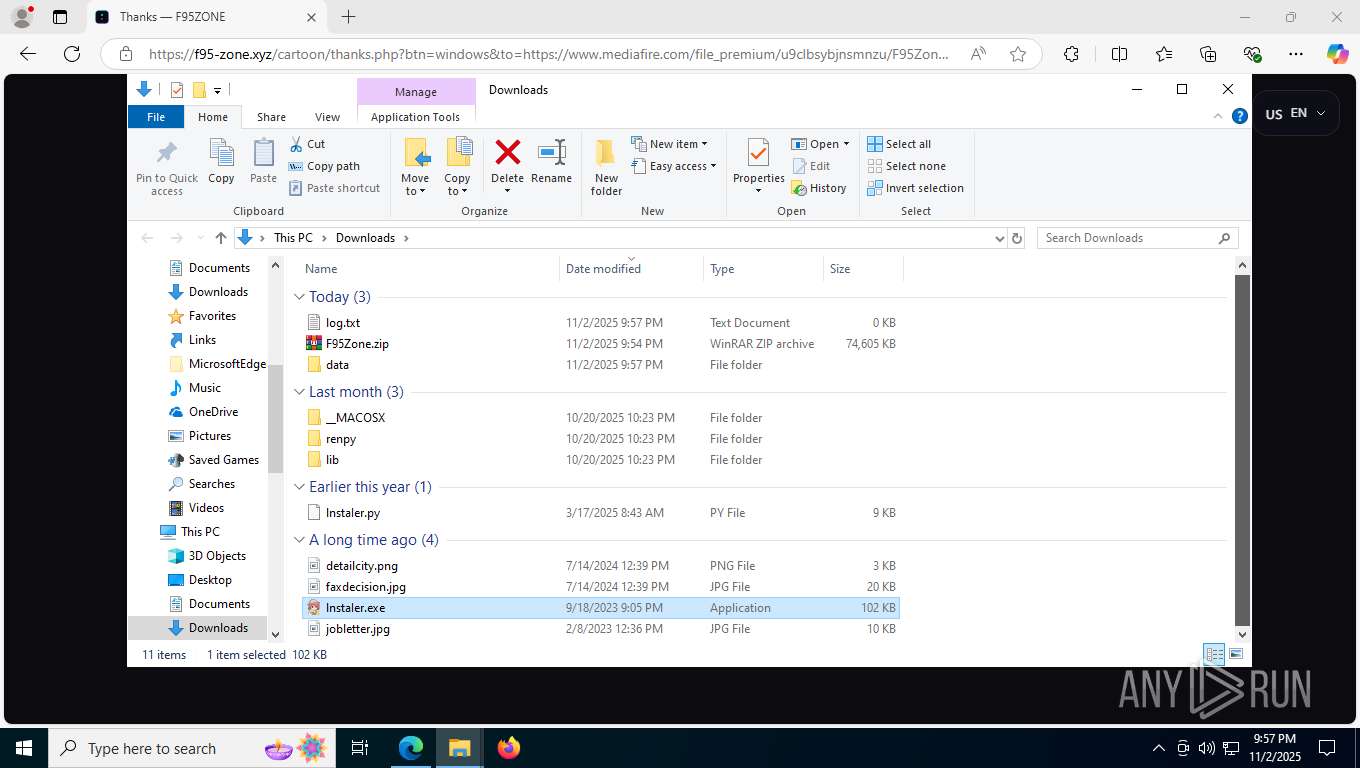The width and height of the screenshot is (1360, 768).
Task: Open the Open button dropdown arrow
Action: [x=846, y=144]
